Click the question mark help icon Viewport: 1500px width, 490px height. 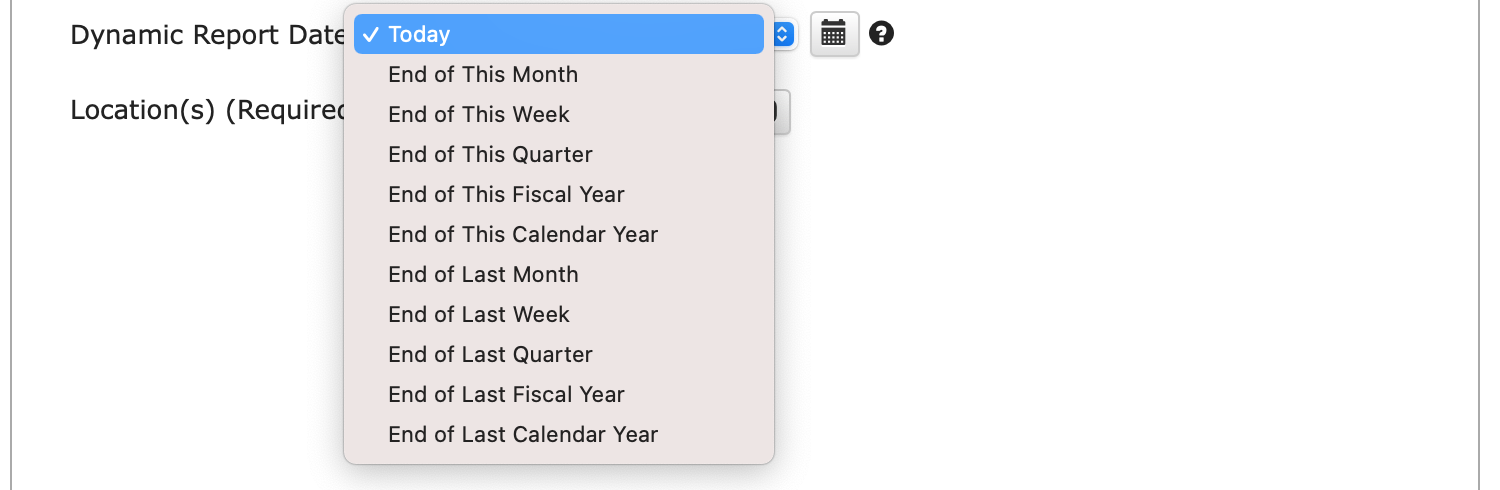(x=881, y=34)
